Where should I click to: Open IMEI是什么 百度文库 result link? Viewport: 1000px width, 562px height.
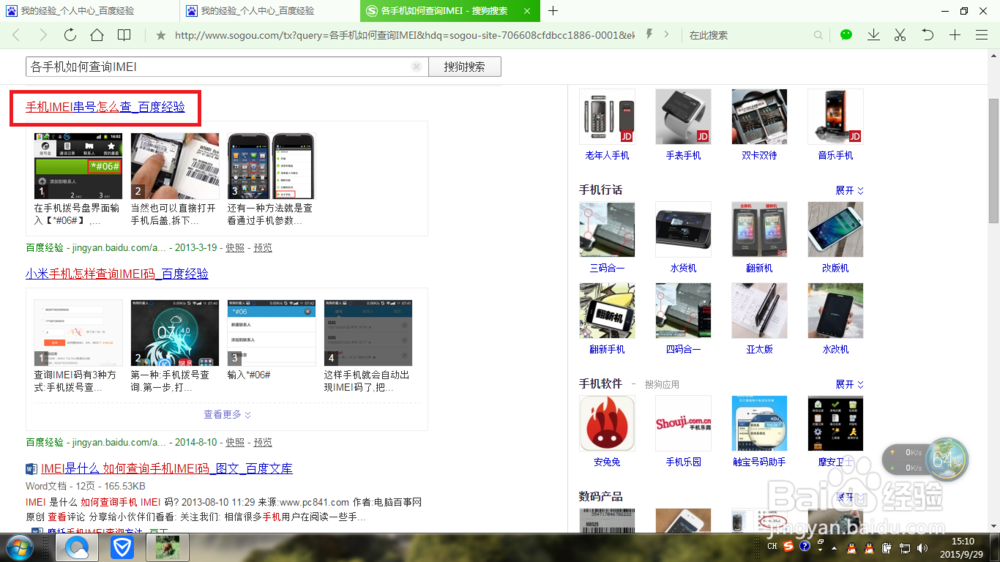click(x=166, y=468)
